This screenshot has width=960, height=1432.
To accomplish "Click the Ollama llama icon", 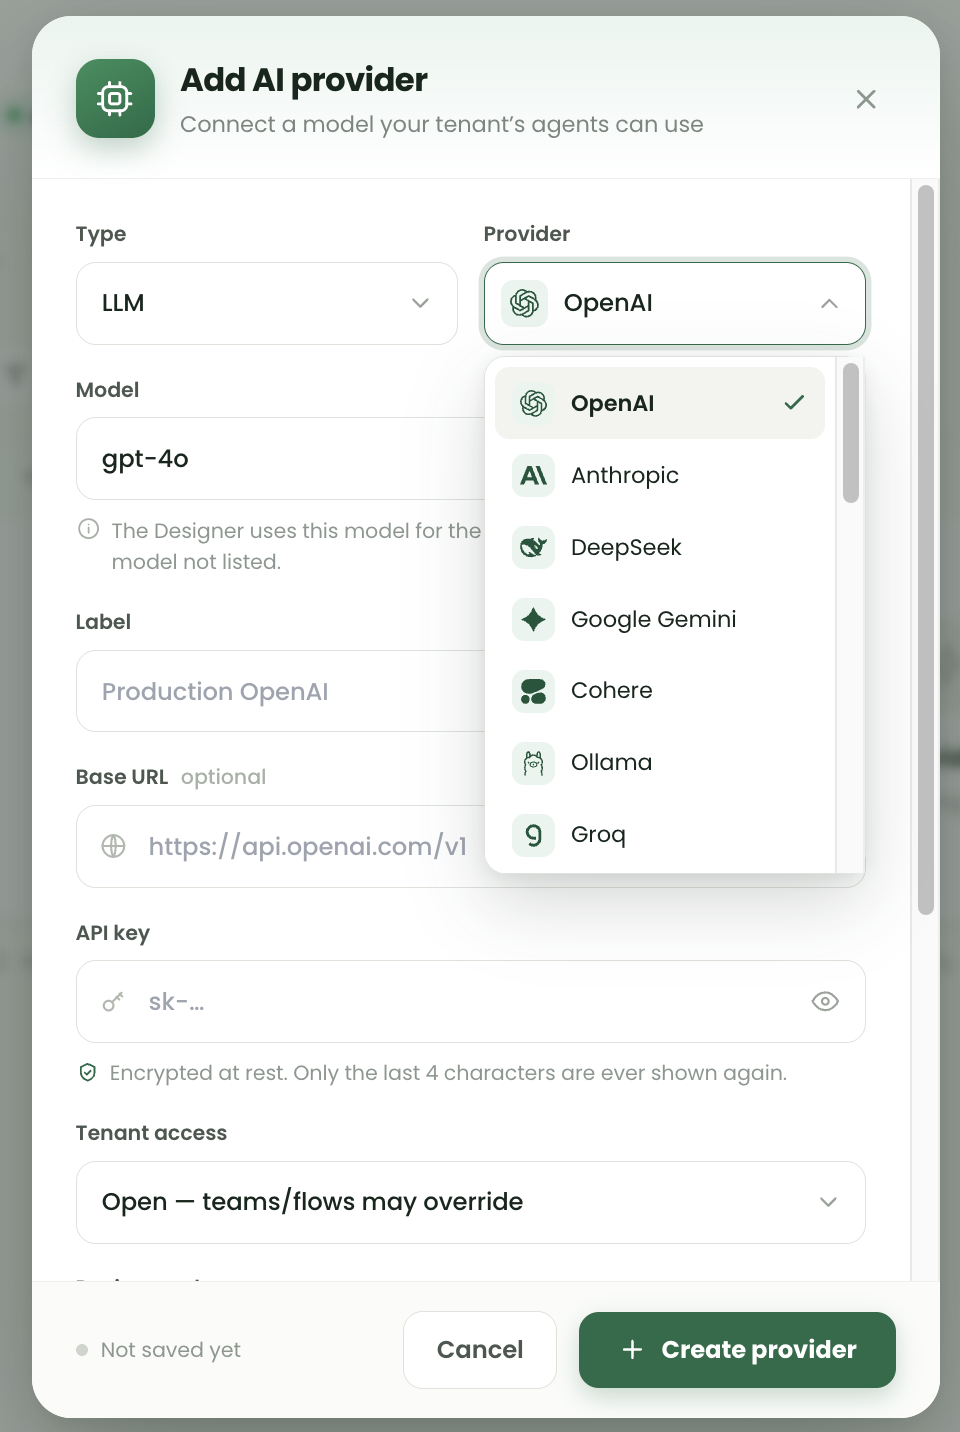I will pos(533,763).
